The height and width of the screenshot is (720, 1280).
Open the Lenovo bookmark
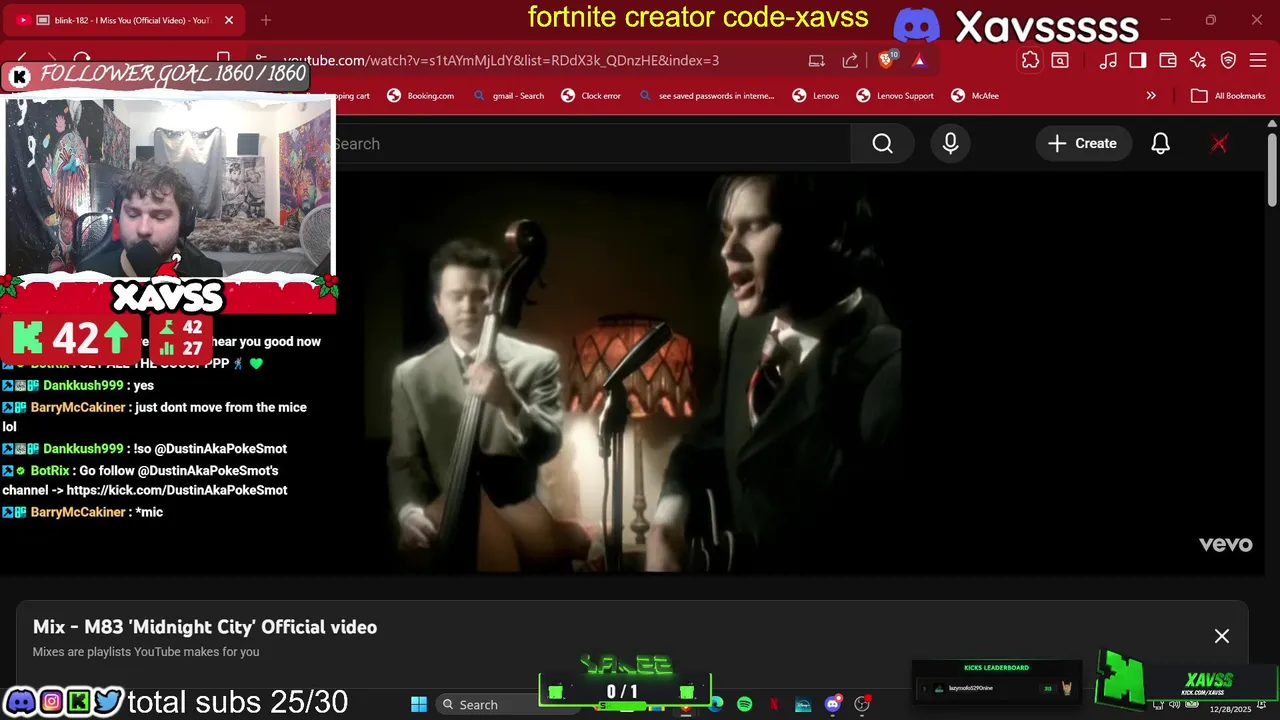pyautogui.click(x=816, y=96)
